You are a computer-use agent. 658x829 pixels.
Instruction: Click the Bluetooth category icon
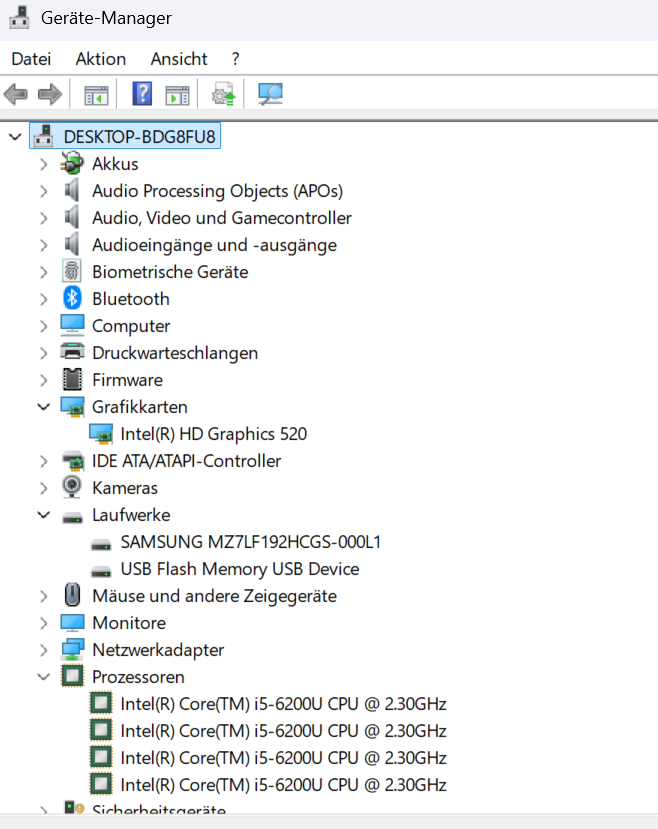pyautogui.click(x=72, y=298)
